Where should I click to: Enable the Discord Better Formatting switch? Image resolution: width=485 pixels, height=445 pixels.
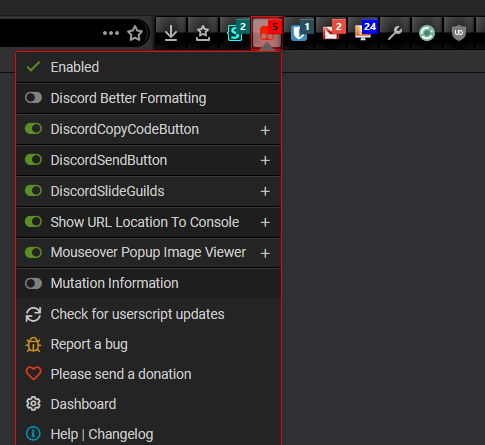[x=33, y=98]
